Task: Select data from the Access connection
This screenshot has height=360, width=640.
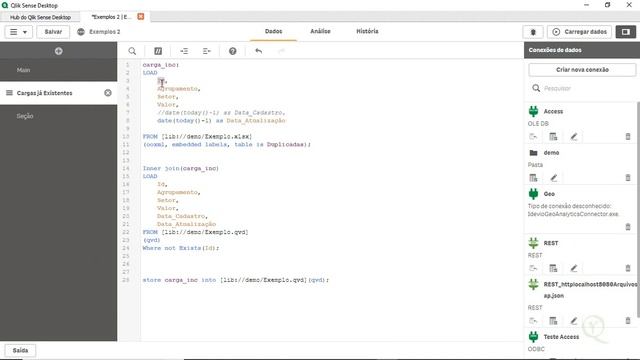Action: pos(553,137)
